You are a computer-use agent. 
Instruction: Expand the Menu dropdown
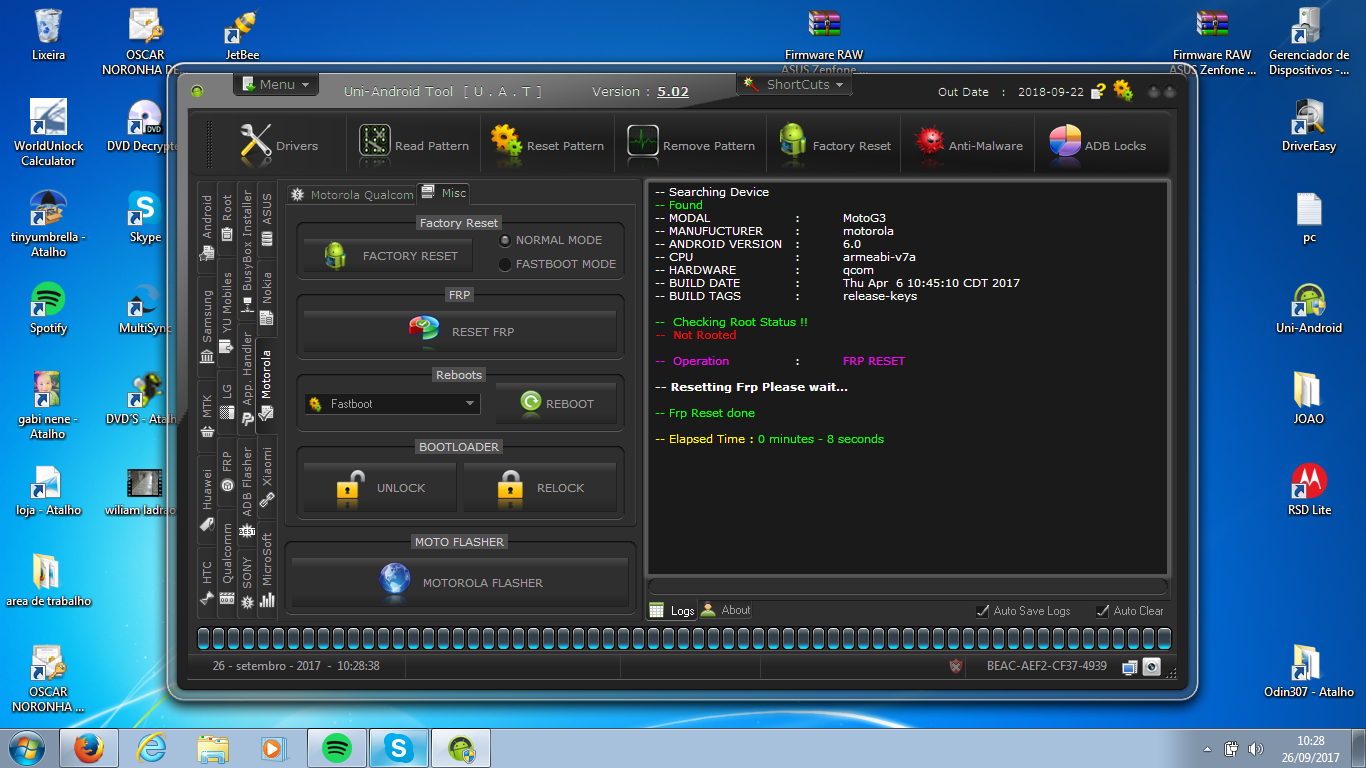tap(276, 85)
